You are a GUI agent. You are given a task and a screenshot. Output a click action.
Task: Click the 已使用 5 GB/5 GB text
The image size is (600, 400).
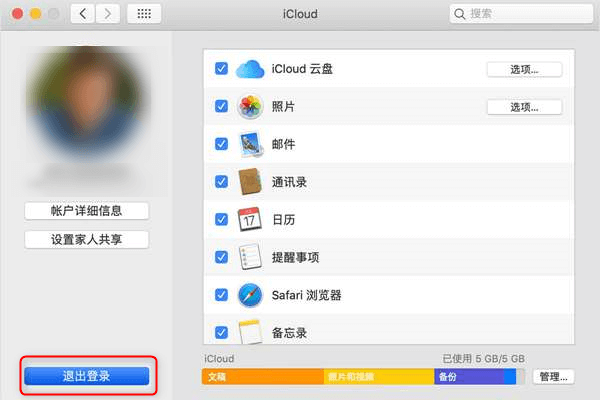483,359
